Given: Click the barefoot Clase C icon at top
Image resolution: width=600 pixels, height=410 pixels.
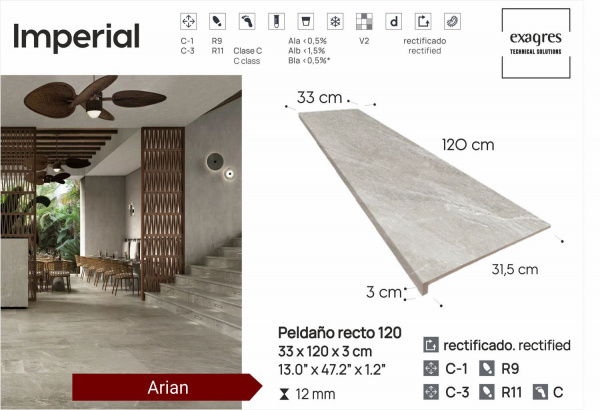Looking at the screenshot, I should pyautogui.click(x=247, y=21).
